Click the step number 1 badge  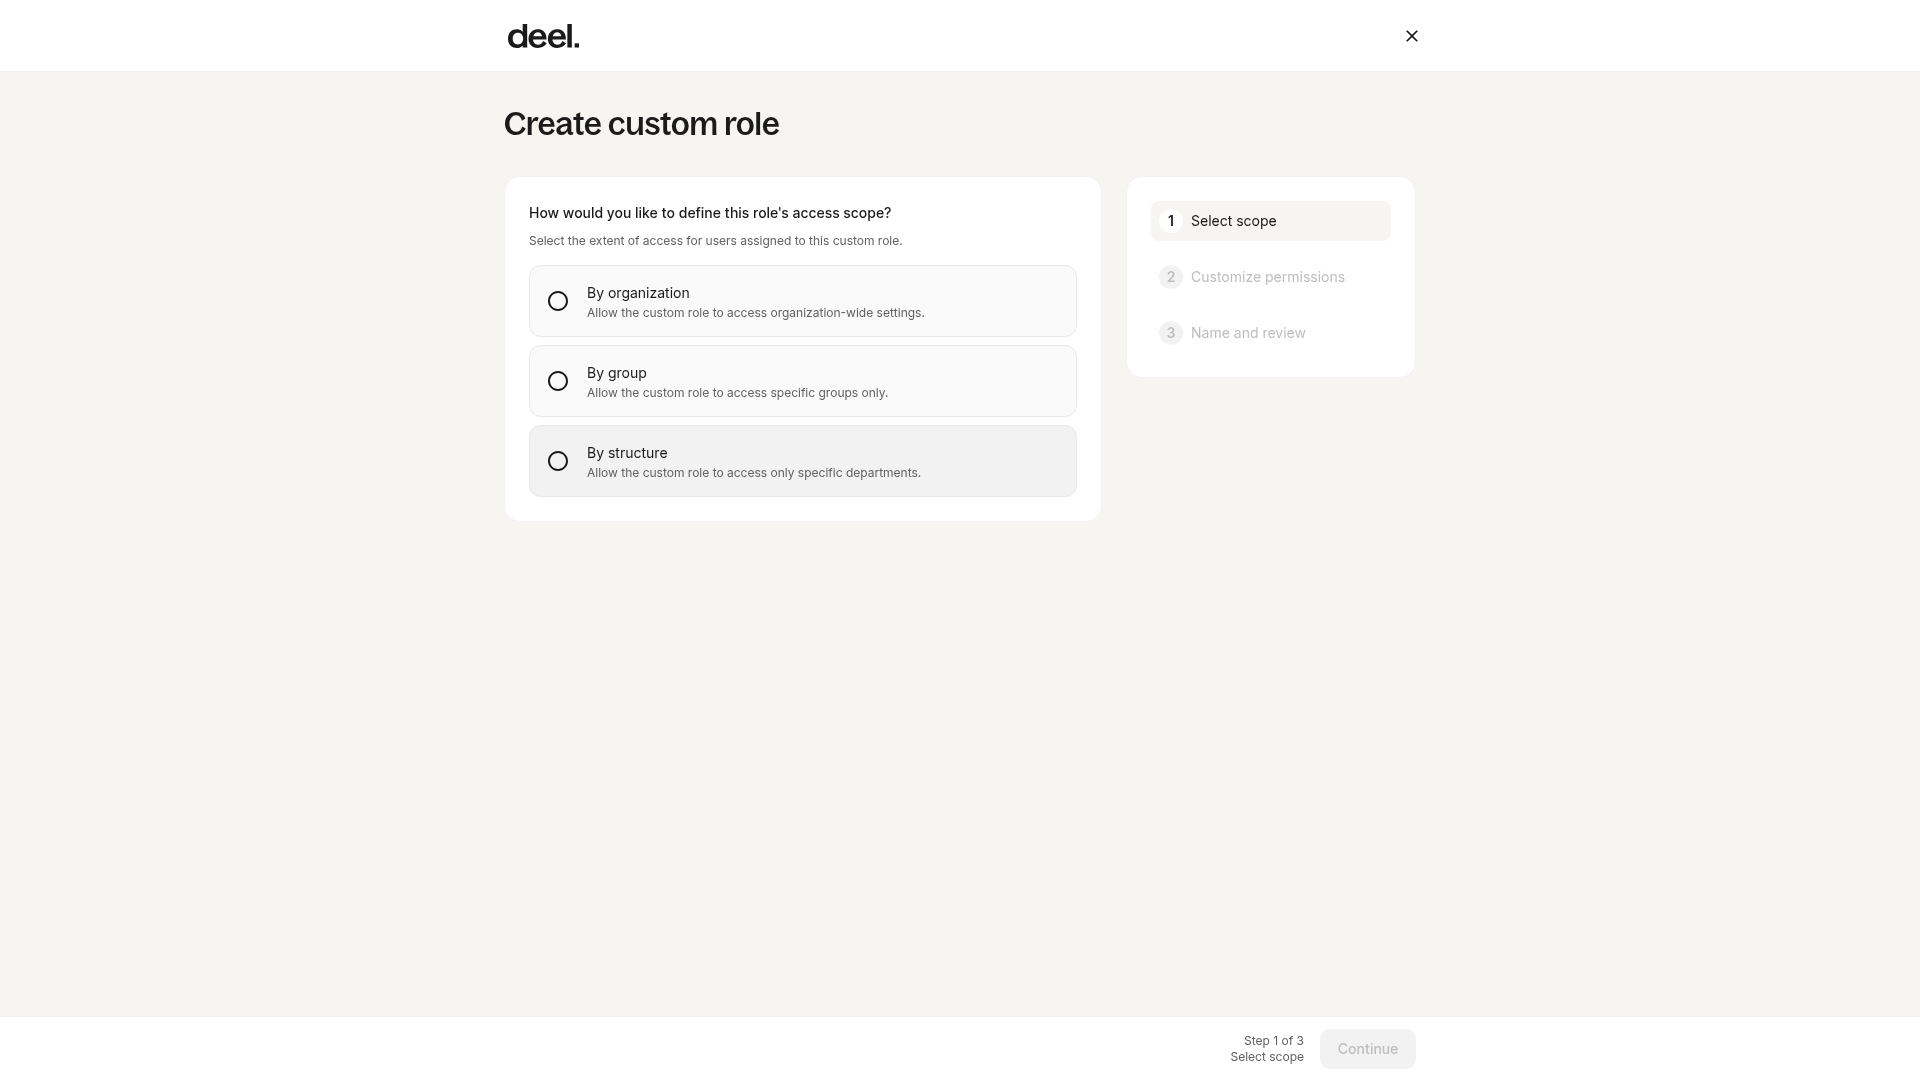(x=1171, y=221)
